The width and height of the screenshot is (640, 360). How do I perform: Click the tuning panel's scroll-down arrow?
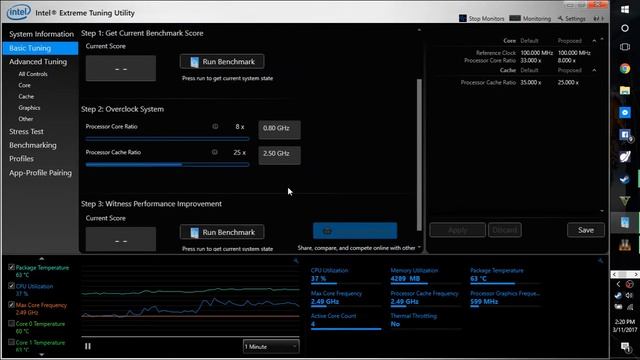point(419,247)
